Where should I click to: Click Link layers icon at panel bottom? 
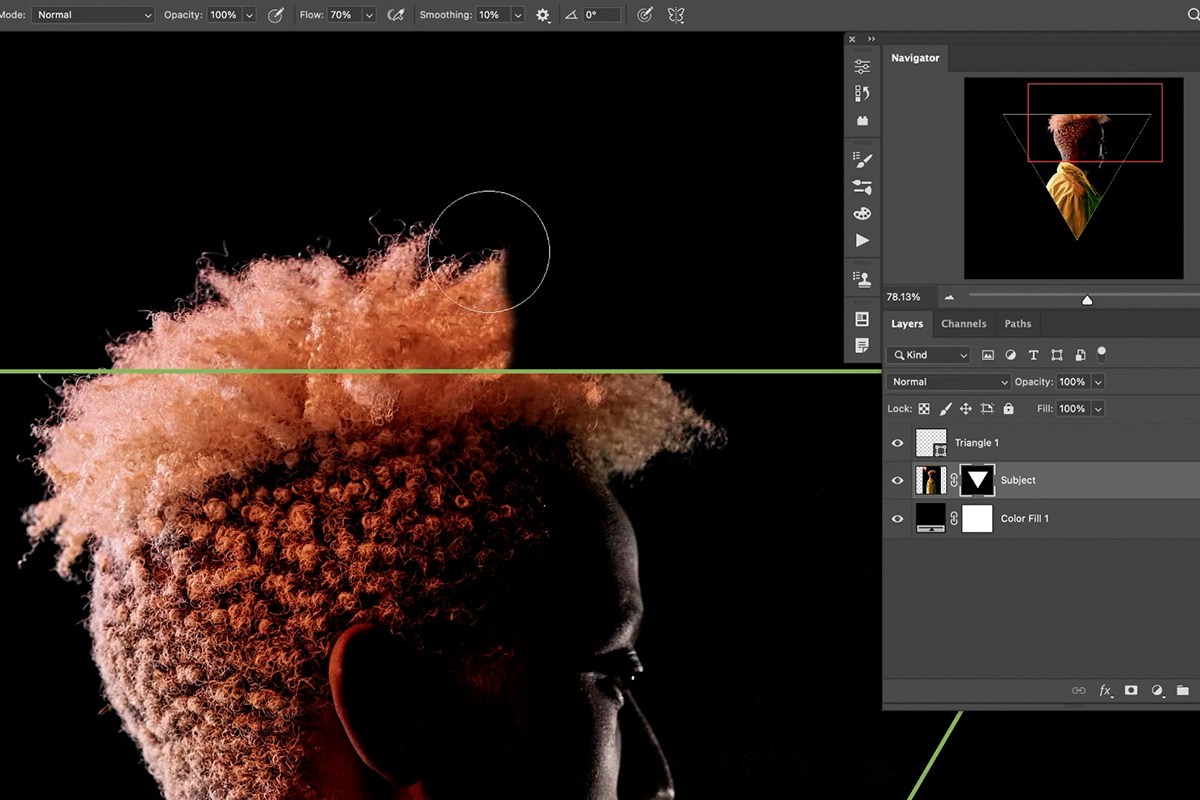click(1078, 690)
